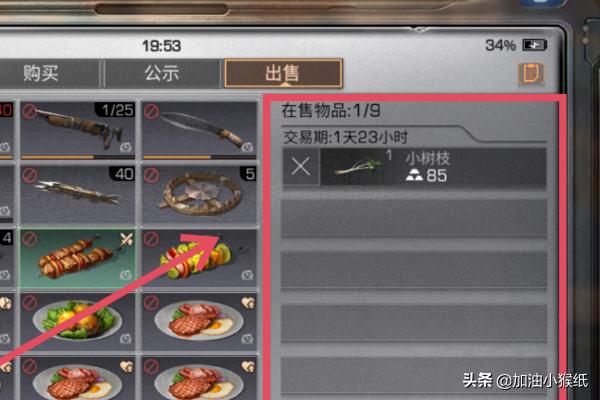Switch to the 购买 tab
Image resolution: width=600 pixels, height=400 pixels.
point(41,73)
